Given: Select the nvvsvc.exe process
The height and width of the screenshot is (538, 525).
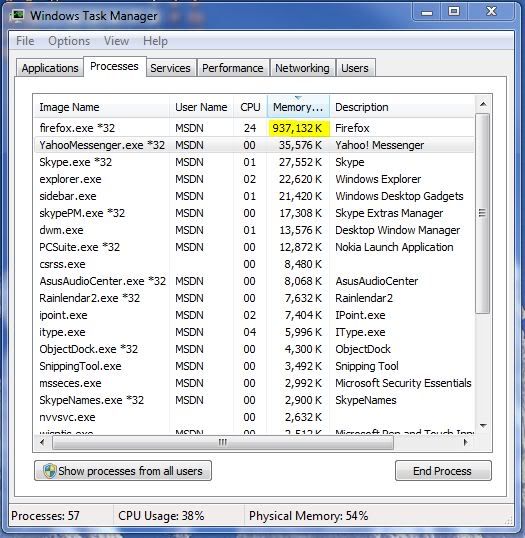Looking at the screenshot, I should (254, 417).
